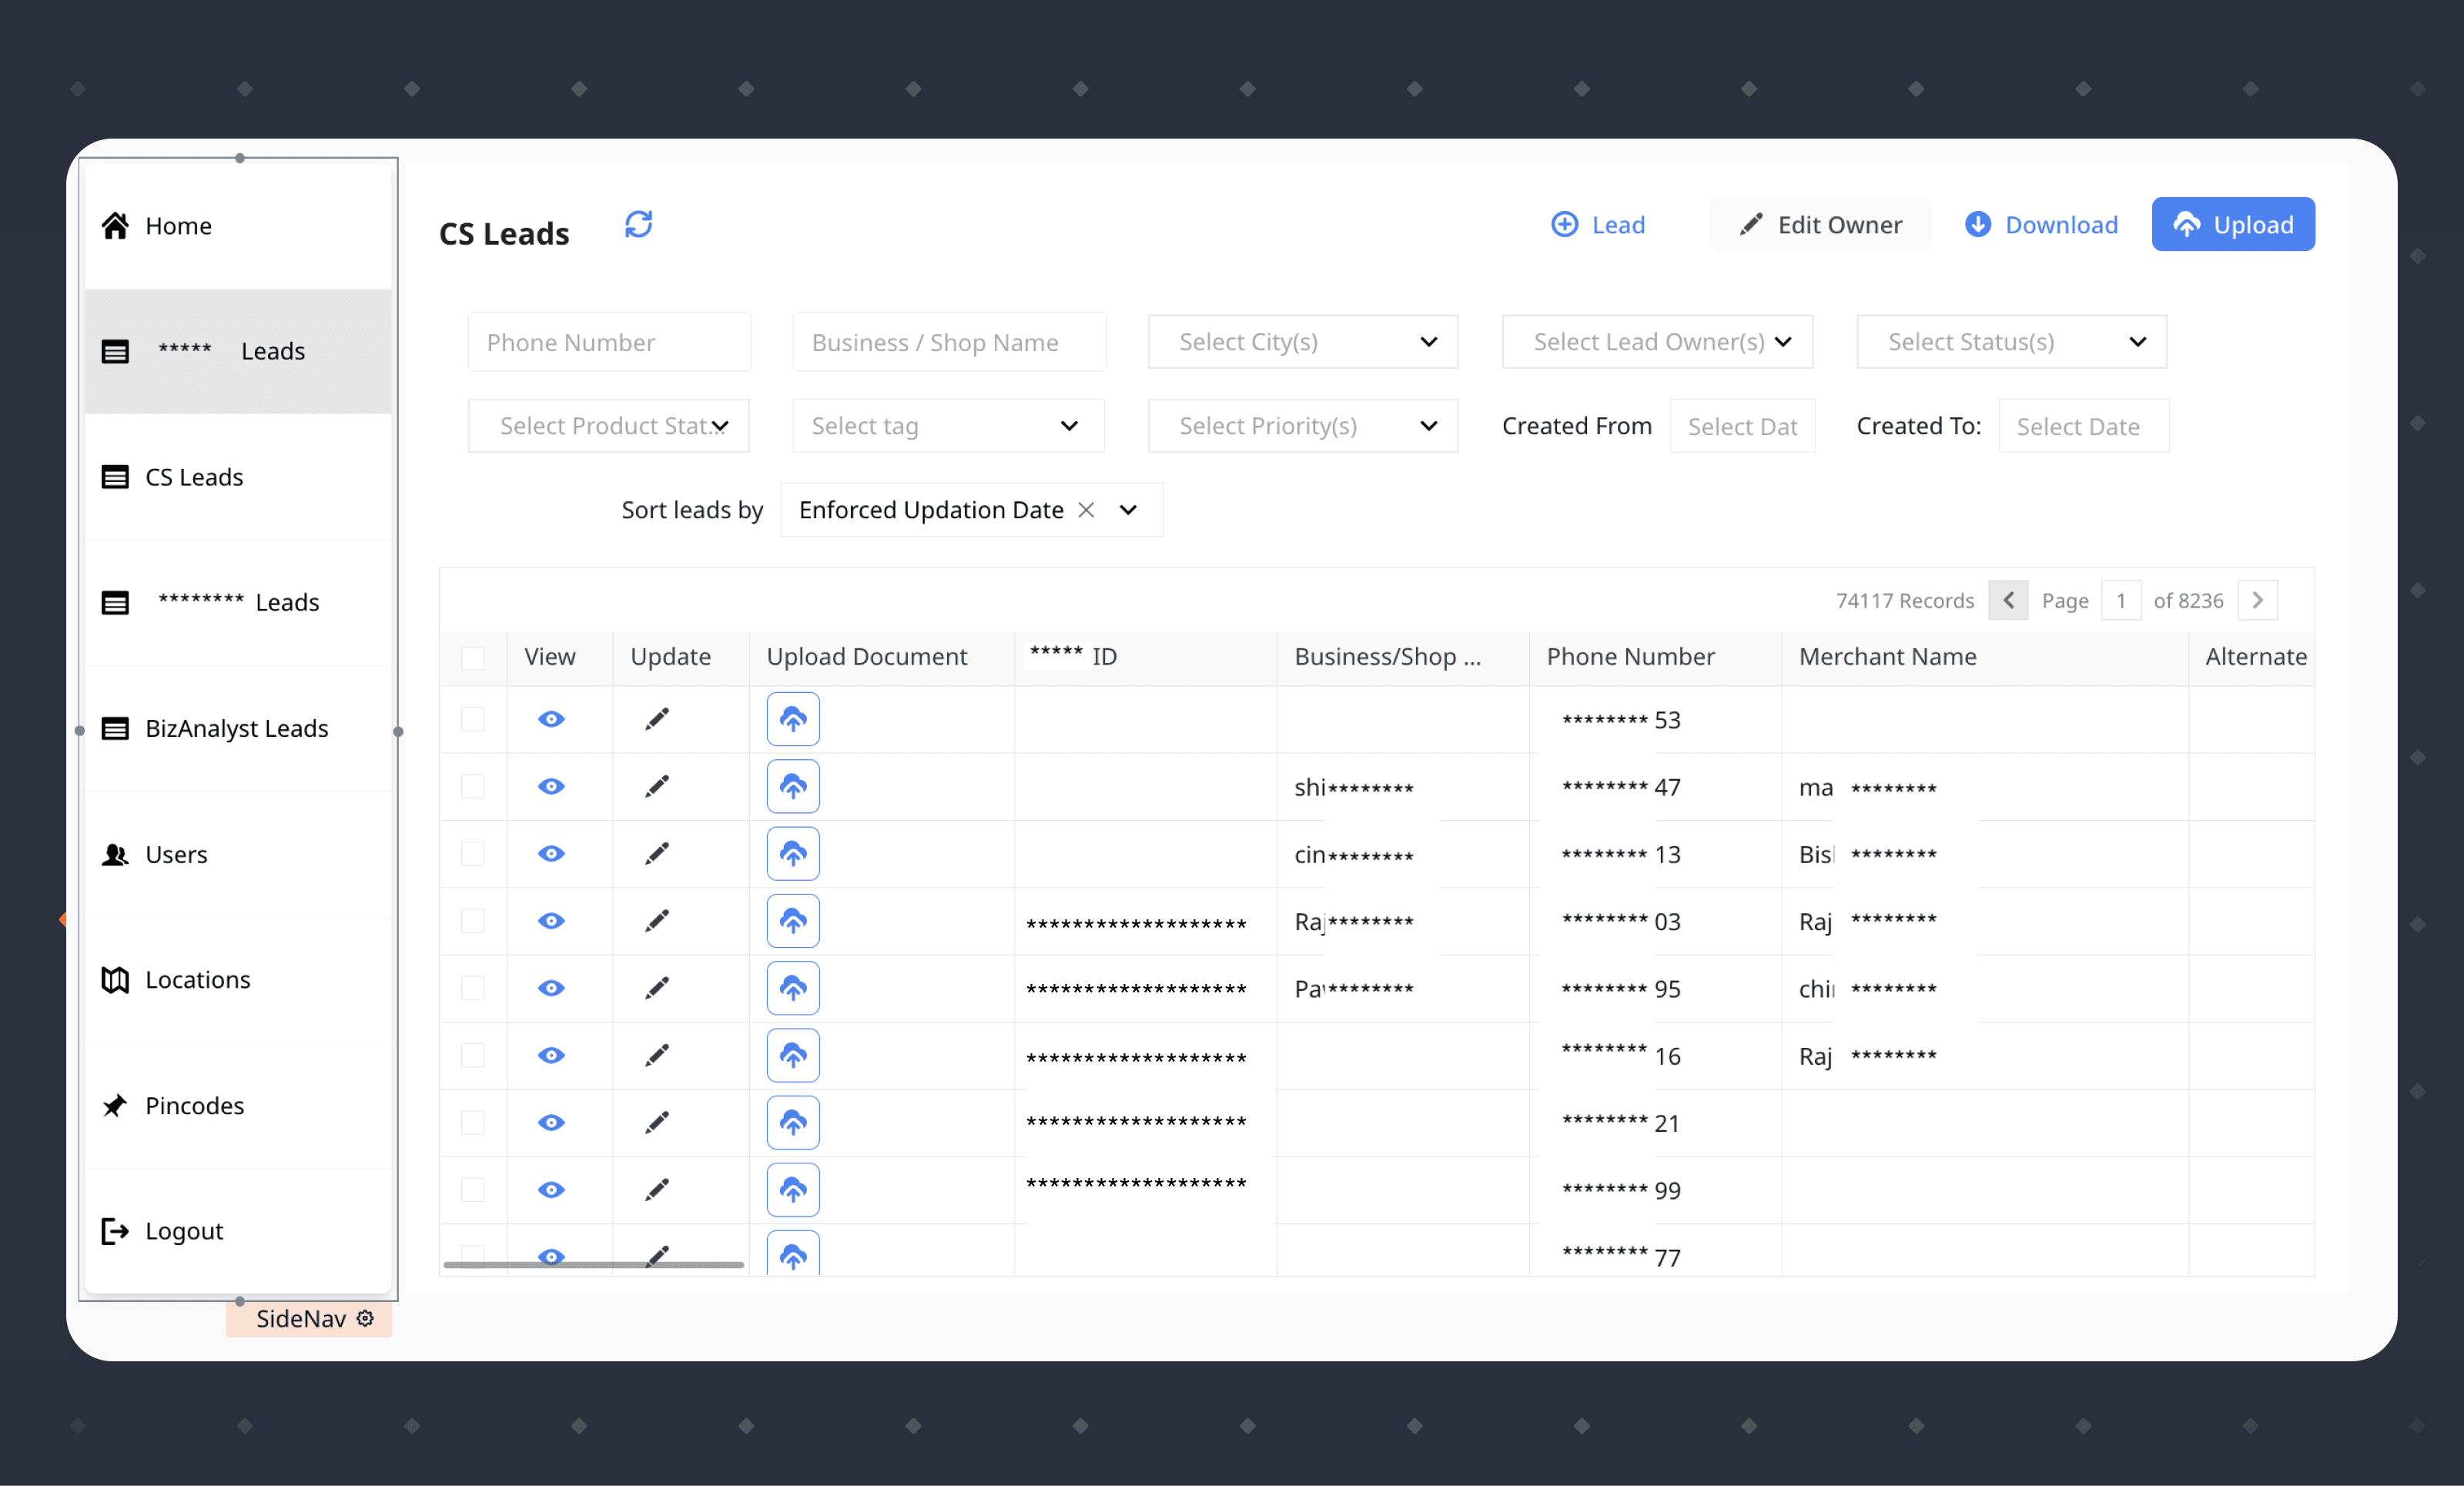Navigate to the CS Leads menu item
Viewport: 2464px width, 1486px height.
194,477
